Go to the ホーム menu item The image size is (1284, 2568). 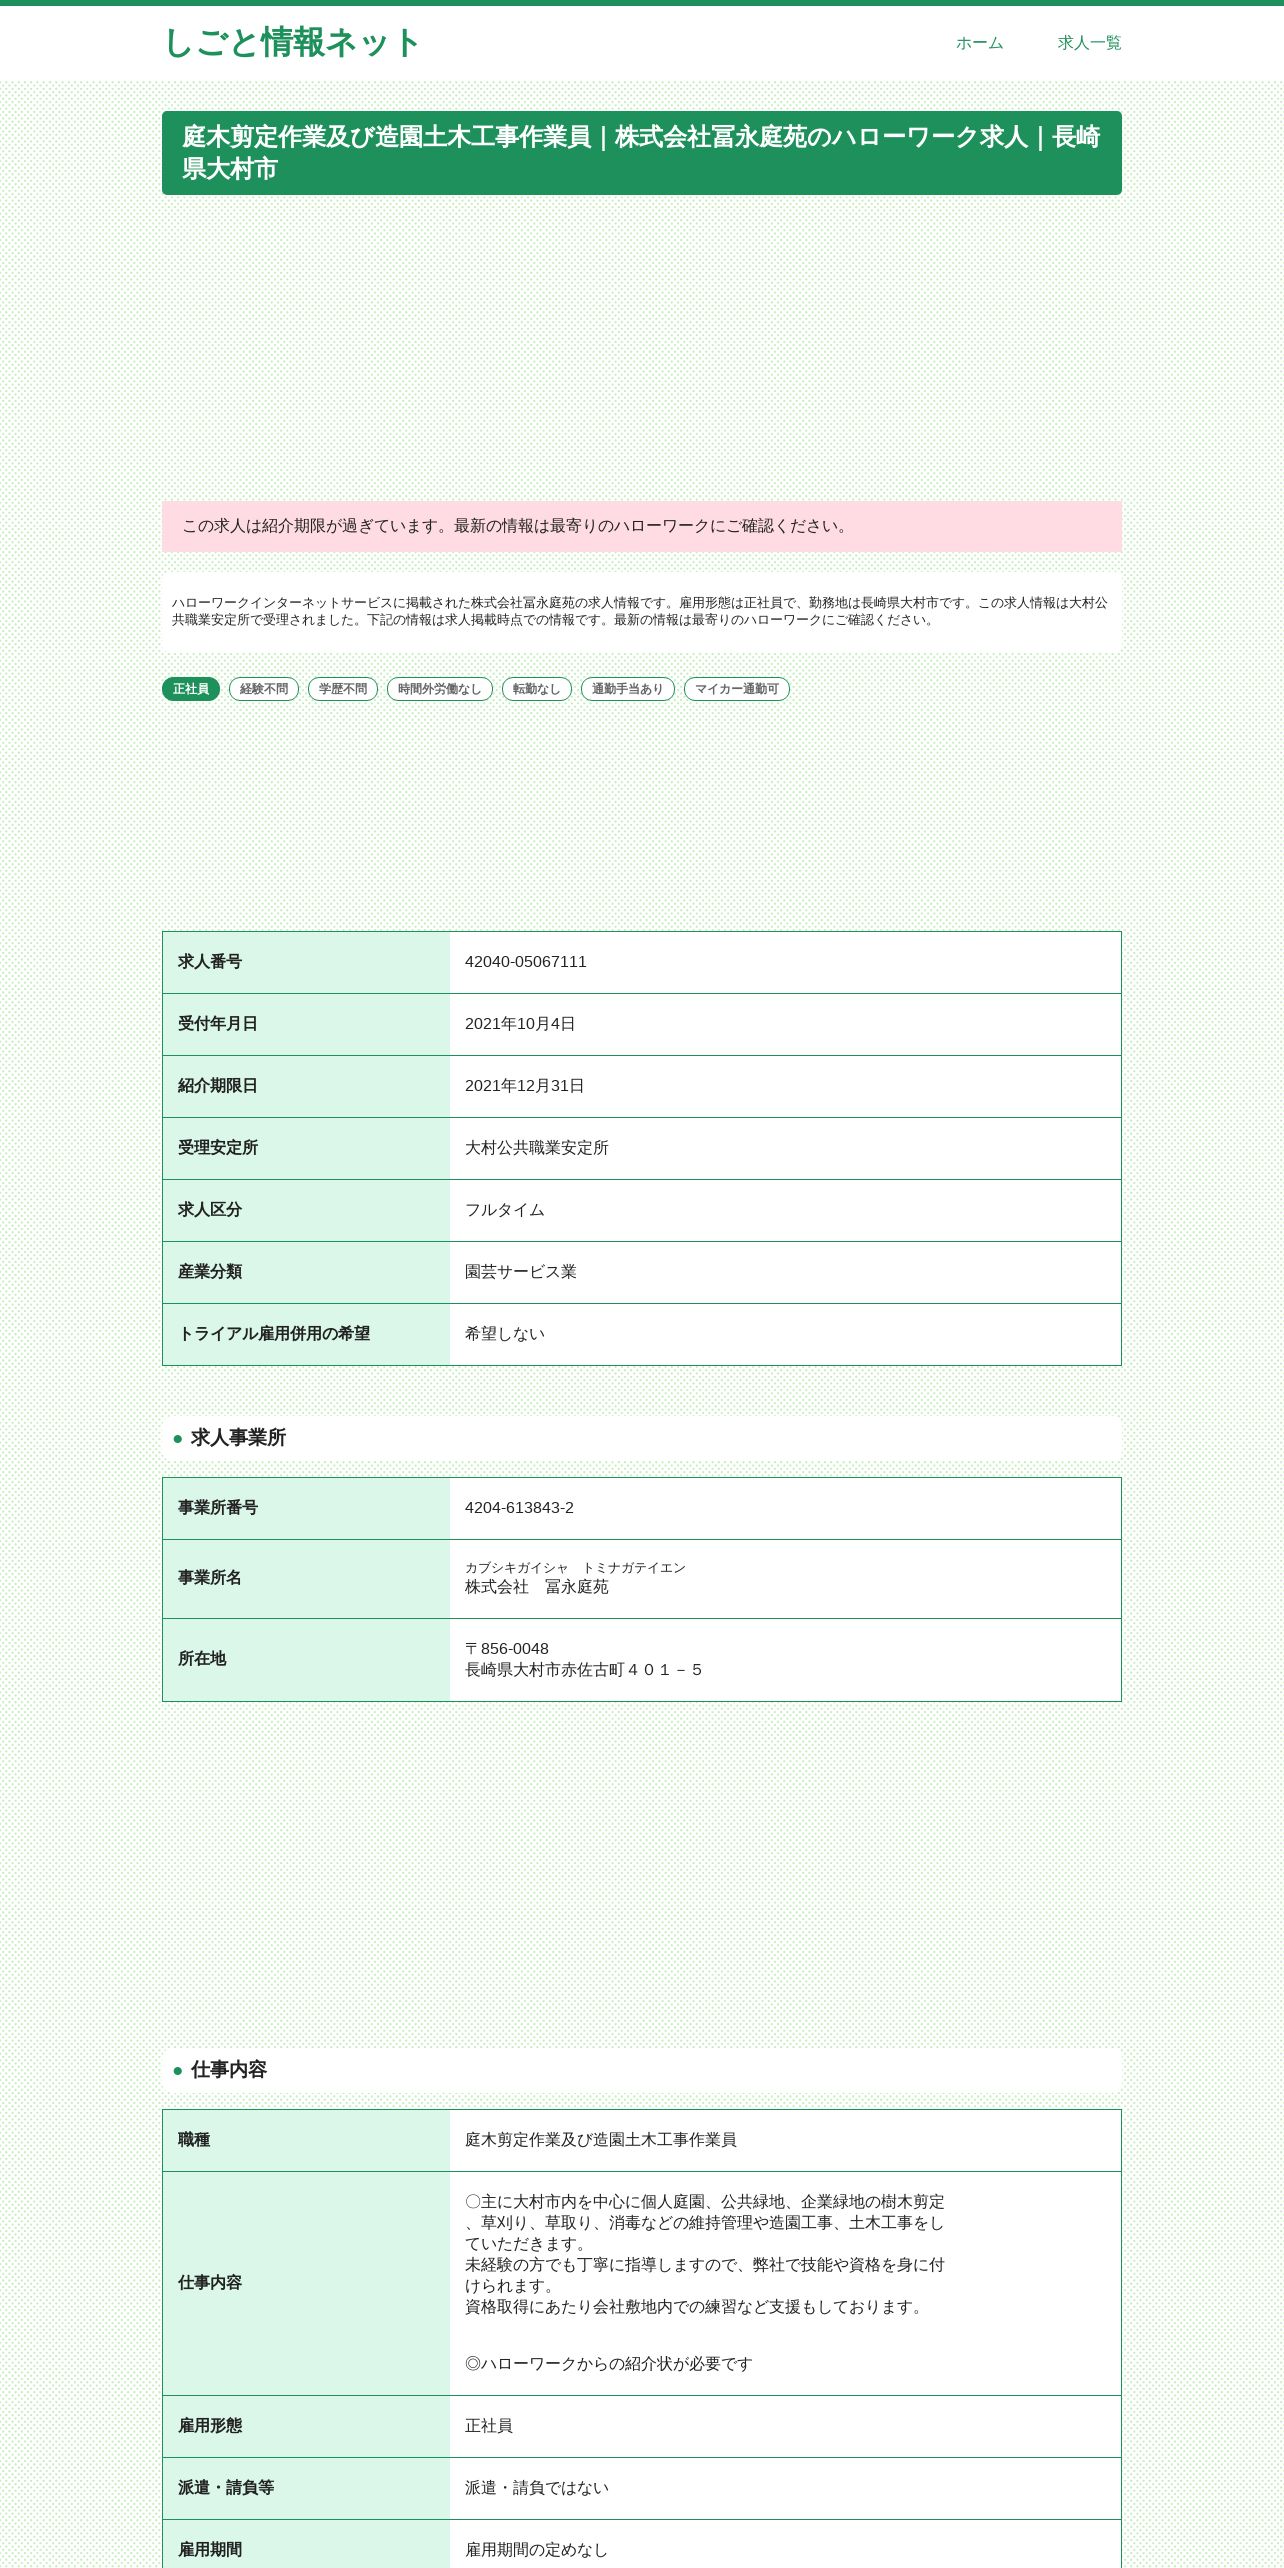tap(979, 43)
